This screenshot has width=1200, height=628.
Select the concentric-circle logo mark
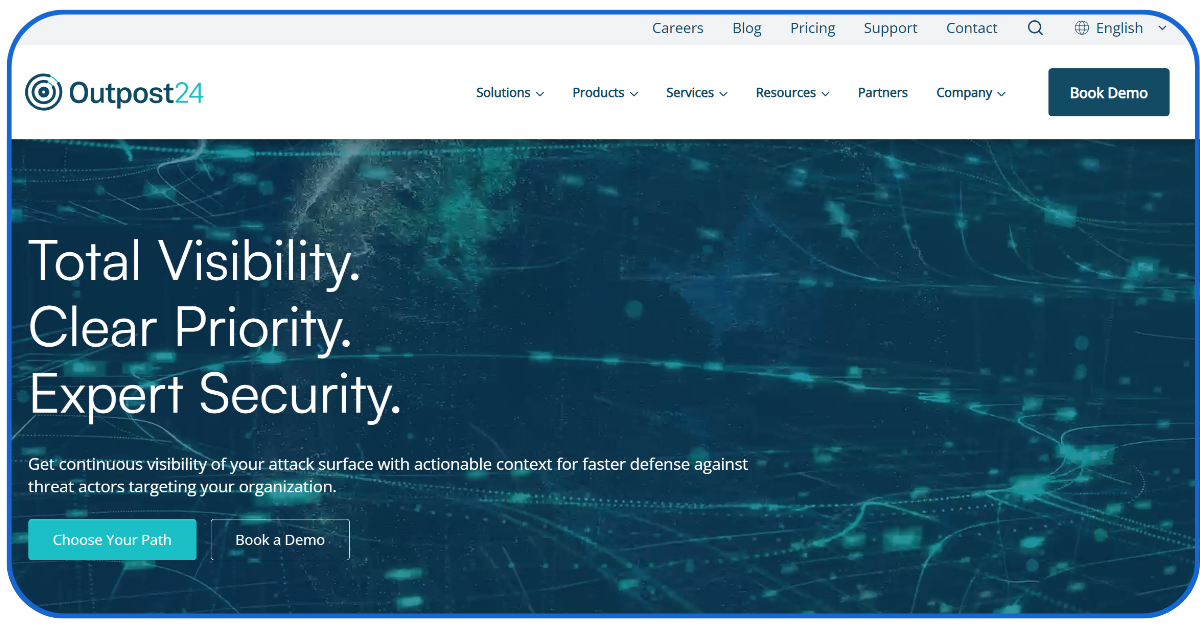tap(41, 92)
